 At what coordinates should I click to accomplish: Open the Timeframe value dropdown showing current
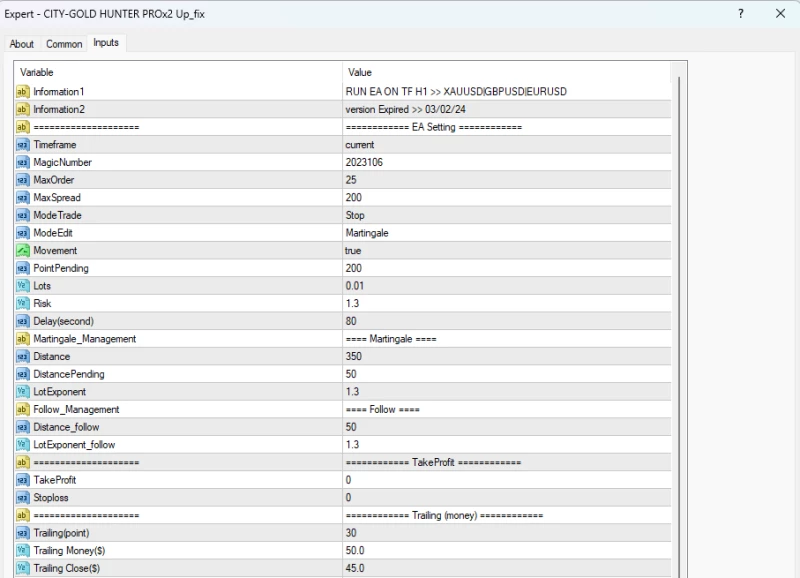505,145
